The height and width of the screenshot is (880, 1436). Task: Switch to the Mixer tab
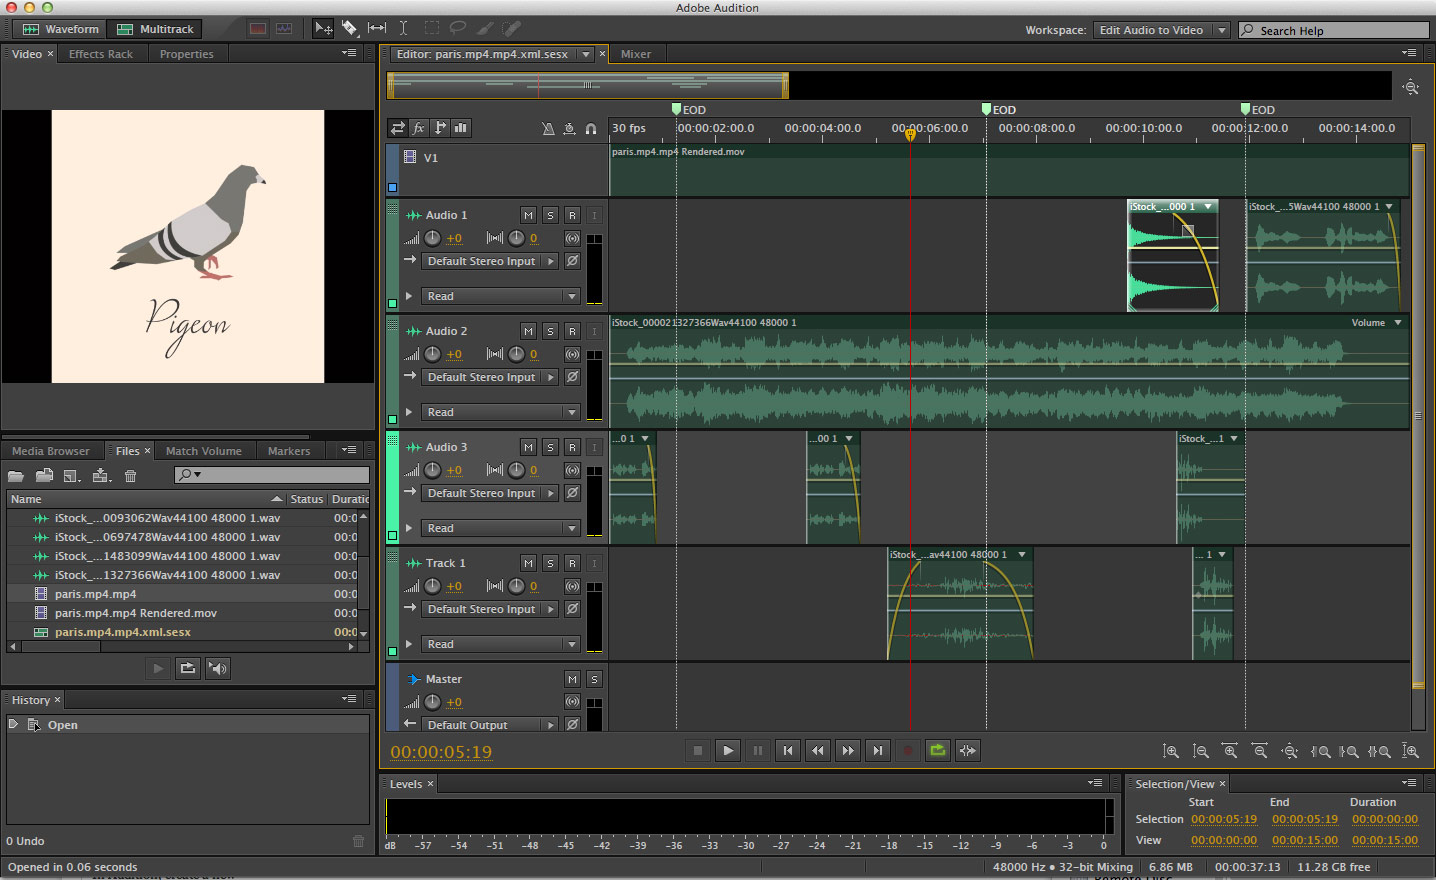click(x=636, y=54)
